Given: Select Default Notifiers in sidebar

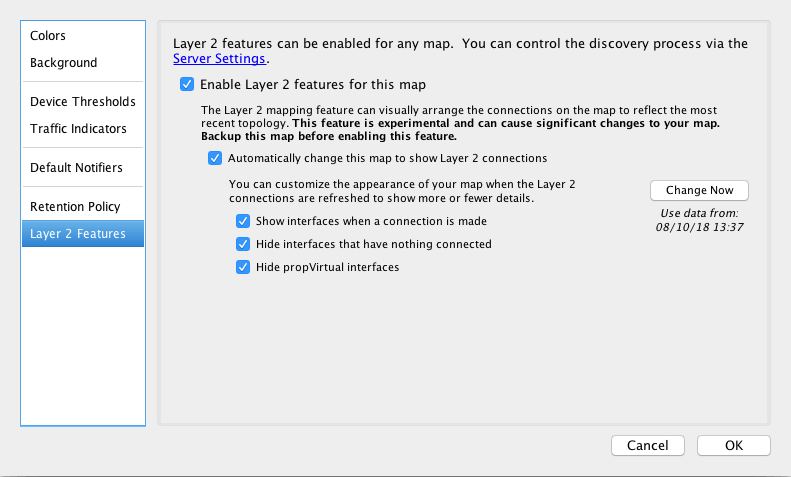Looking at the screenshot, I should pos(76,167).
